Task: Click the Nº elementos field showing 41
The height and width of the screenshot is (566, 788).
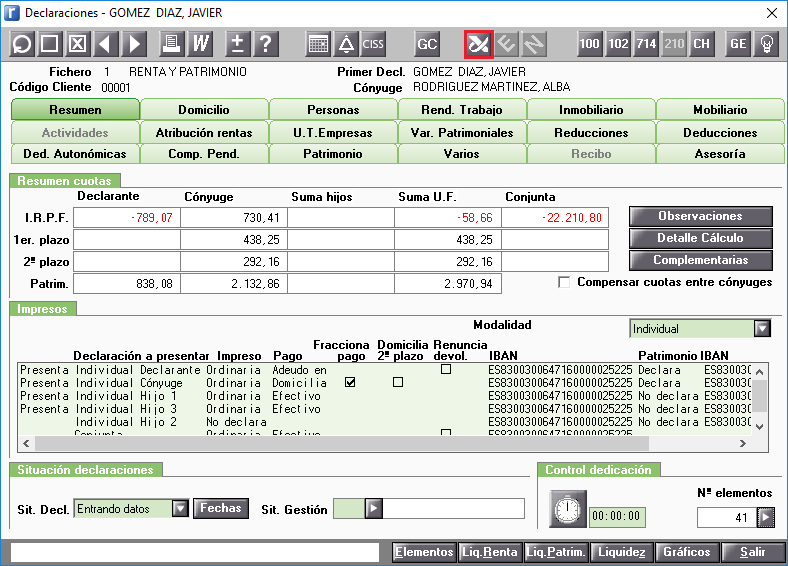Action: click(727, 517)
